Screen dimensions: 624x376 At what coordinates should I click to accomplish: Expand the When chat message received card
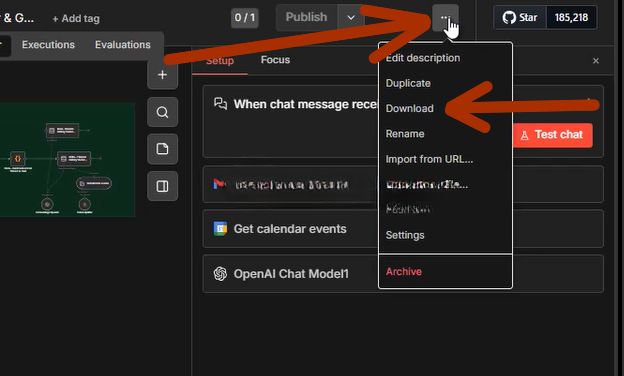403,121
